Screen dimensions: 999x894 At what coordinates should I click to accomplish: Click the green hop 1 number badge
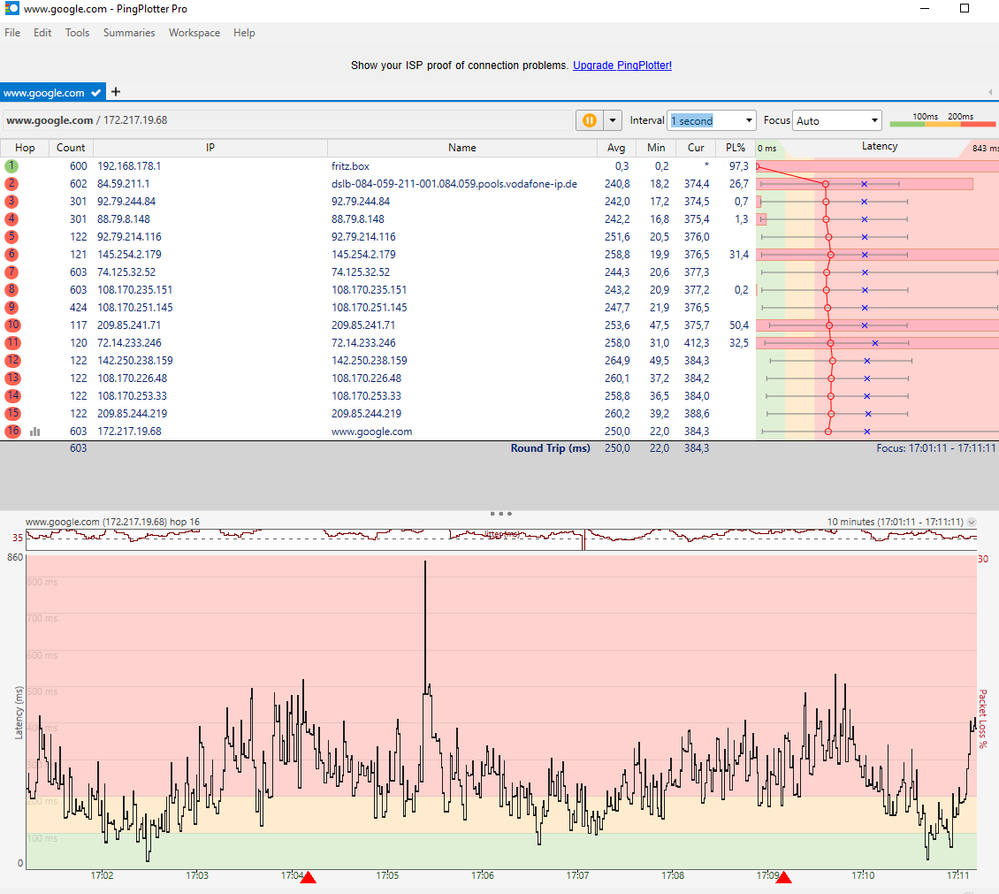coord(12,166)
